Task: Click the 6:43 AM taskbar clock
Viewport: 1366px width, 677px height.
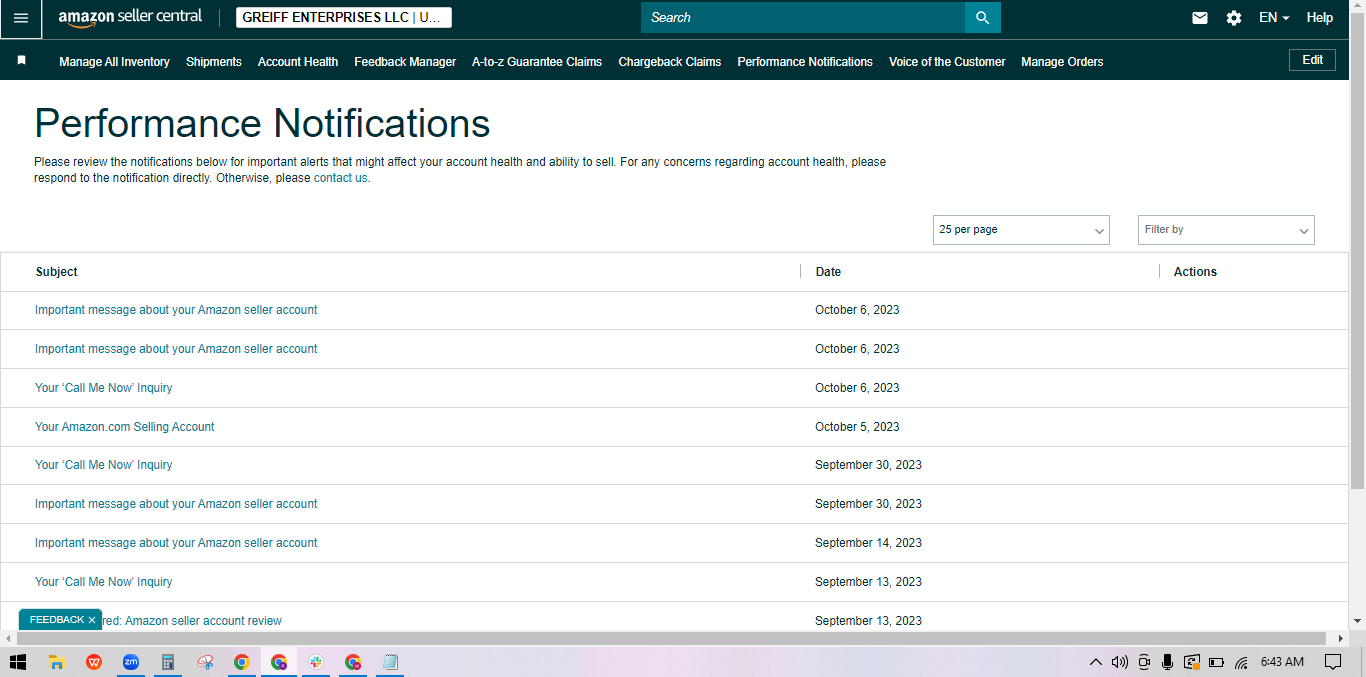Action: pyautogui.click(x=1282, y=662)
